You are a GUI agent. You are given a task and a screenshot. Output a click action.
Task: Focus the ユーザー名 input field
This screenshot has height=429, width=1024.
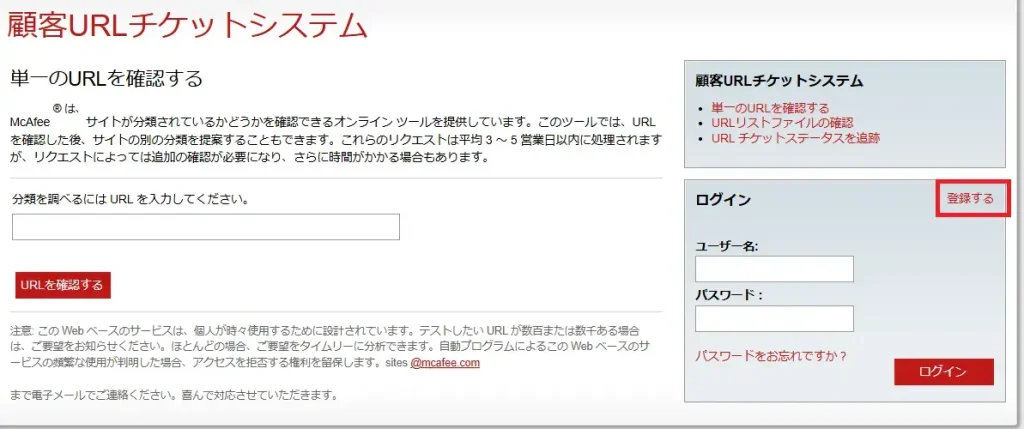point(775,269)
